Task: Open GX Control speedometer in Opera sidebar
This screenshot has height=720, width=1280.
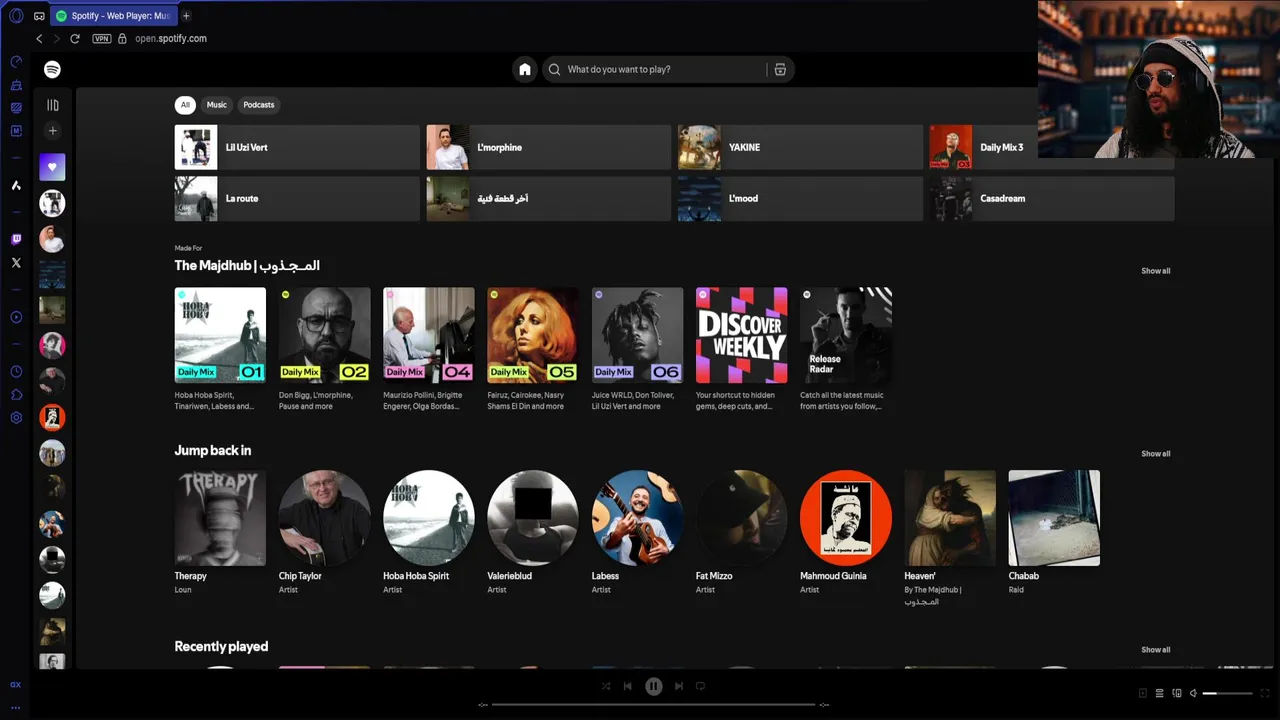Action: click(16, 62)
